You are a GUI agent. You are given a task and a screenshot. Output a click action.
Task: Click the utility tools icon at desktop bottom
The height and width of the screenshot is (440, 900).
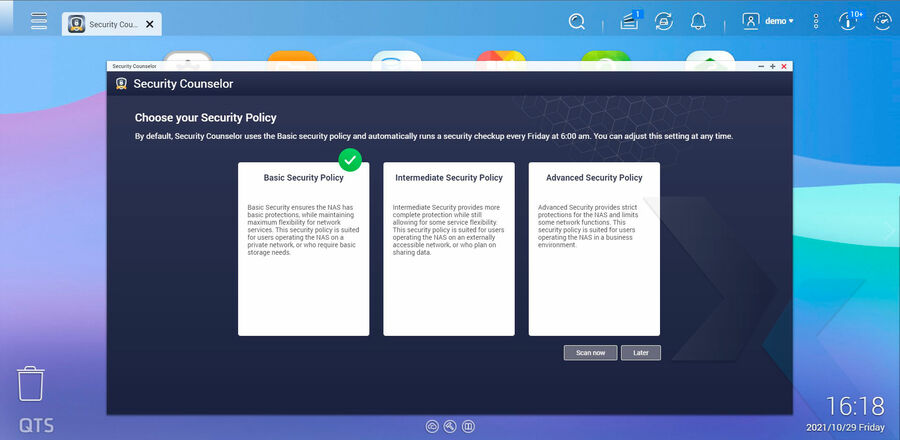click(450, 426)
